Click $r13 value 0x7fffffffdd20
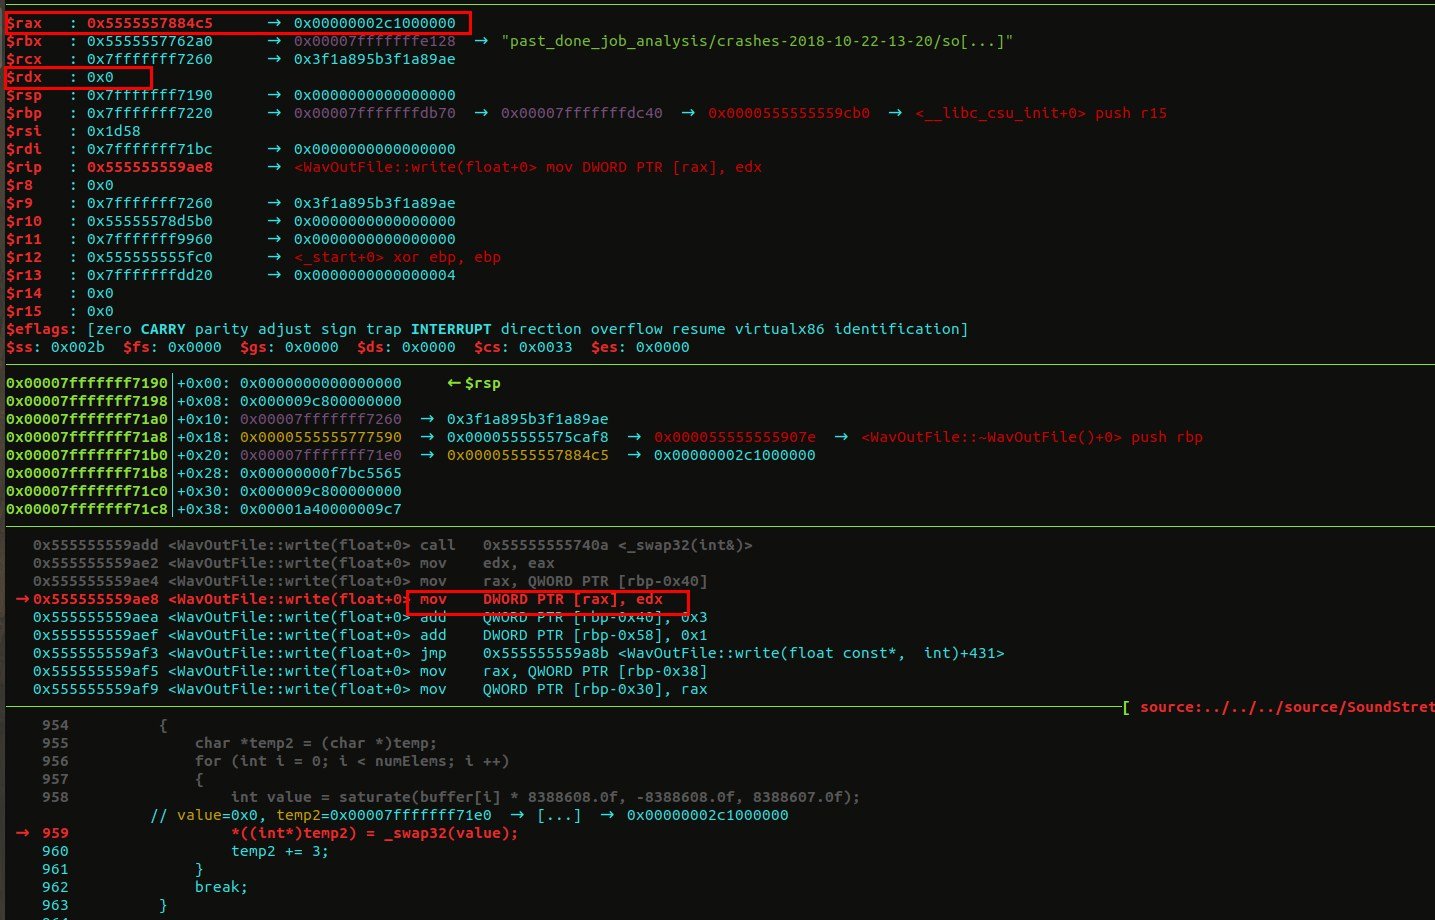 pyautogui.click(x=150, y=275)
